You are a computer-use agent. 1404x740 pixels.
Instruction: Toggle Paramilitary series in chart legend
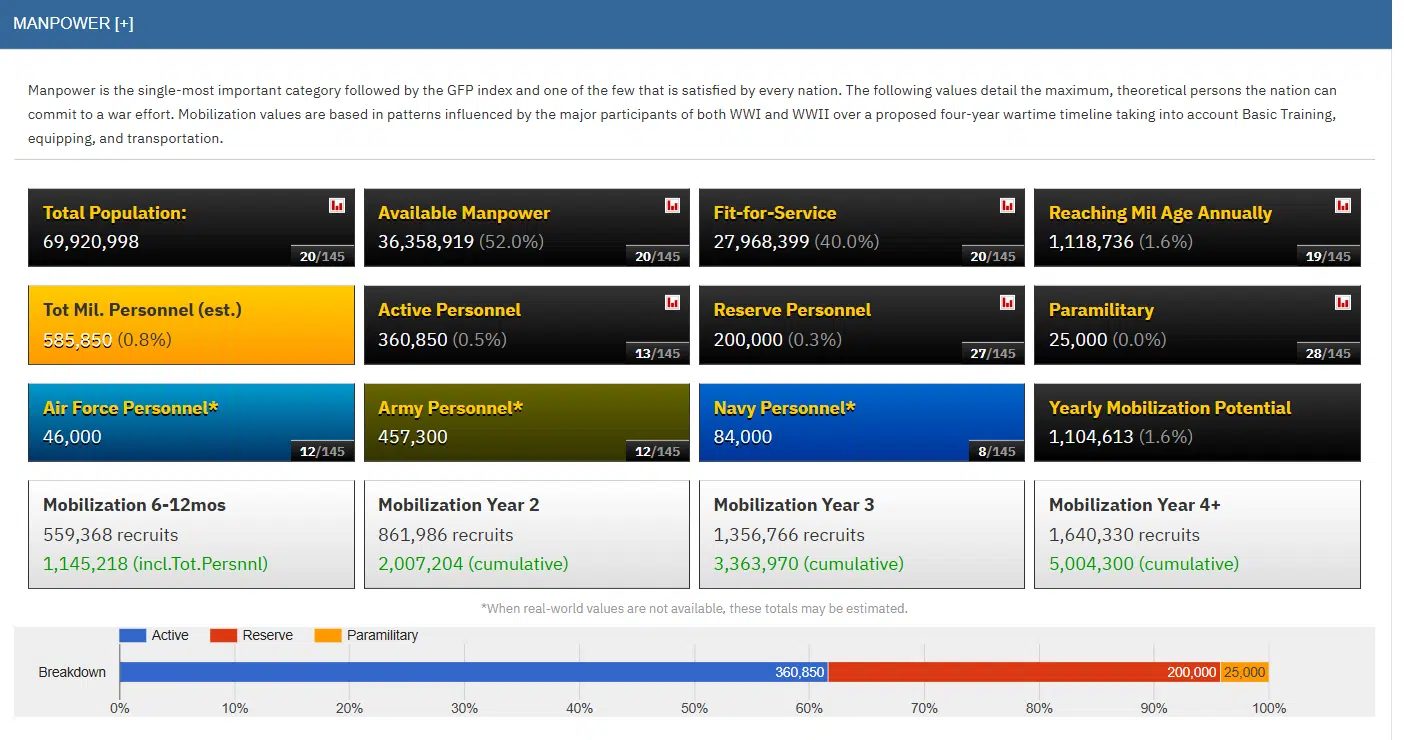(x=366, y=635)
